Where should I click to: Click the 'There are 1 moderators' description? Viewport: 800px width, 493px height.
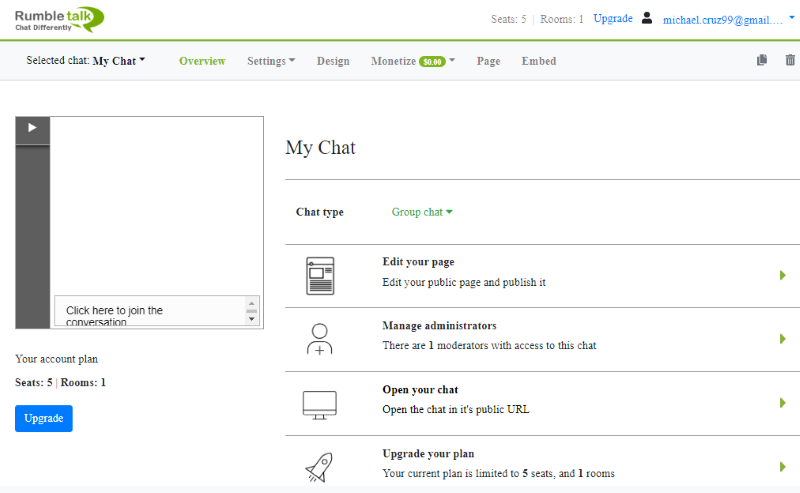[x=489, y=346]
